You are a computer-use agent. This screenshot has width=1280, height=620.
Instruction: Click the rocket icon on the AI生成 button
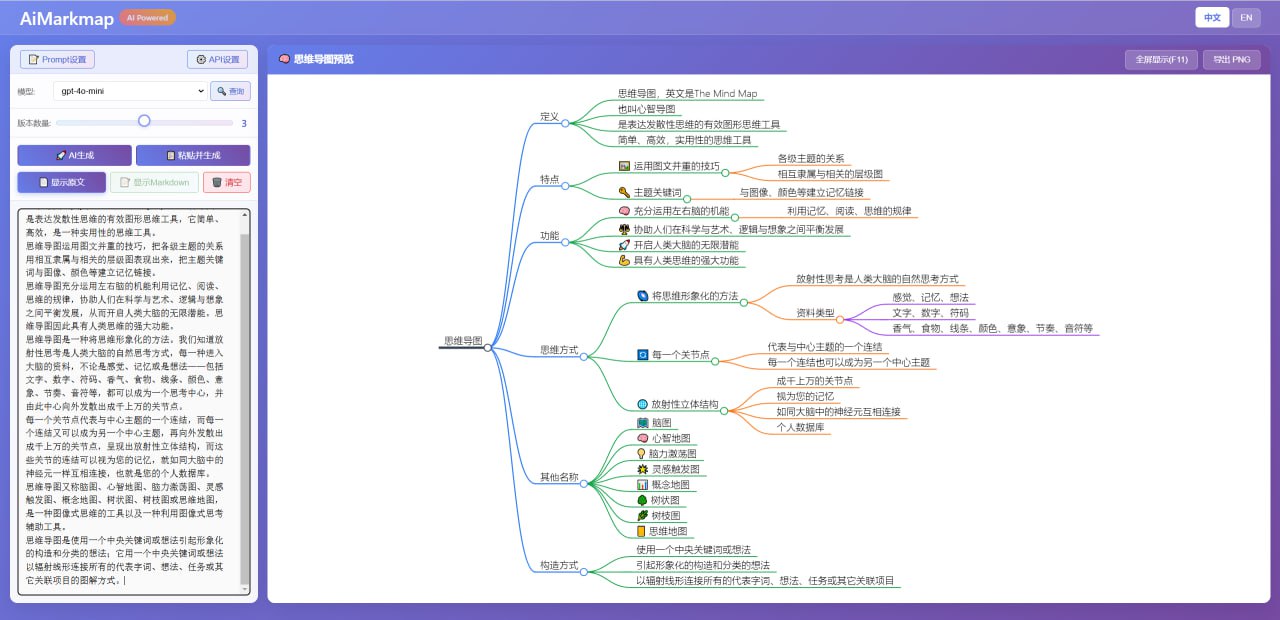click(x=61, y=154)
